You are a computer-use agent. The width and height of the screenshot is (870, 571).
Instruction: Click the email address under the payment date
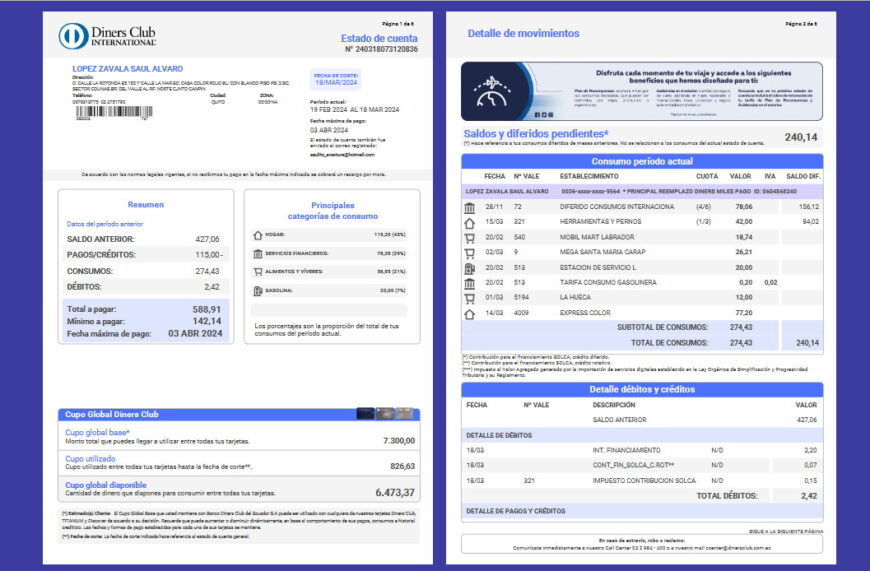(342, 155)
